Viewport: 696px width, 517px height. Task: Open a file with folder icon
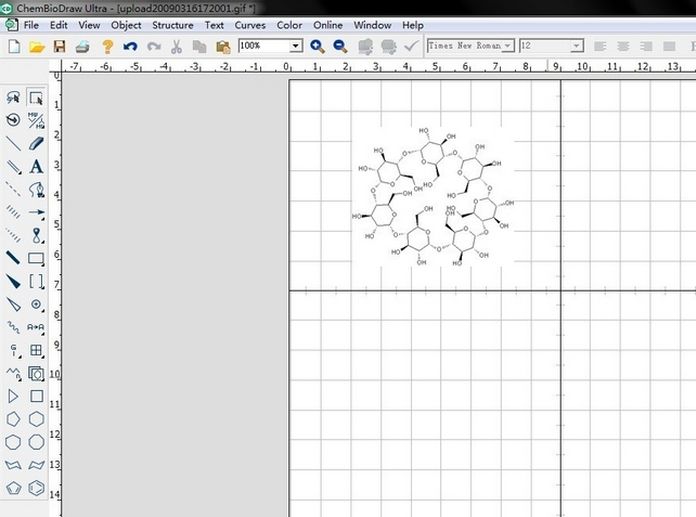(x=37, y=46)
